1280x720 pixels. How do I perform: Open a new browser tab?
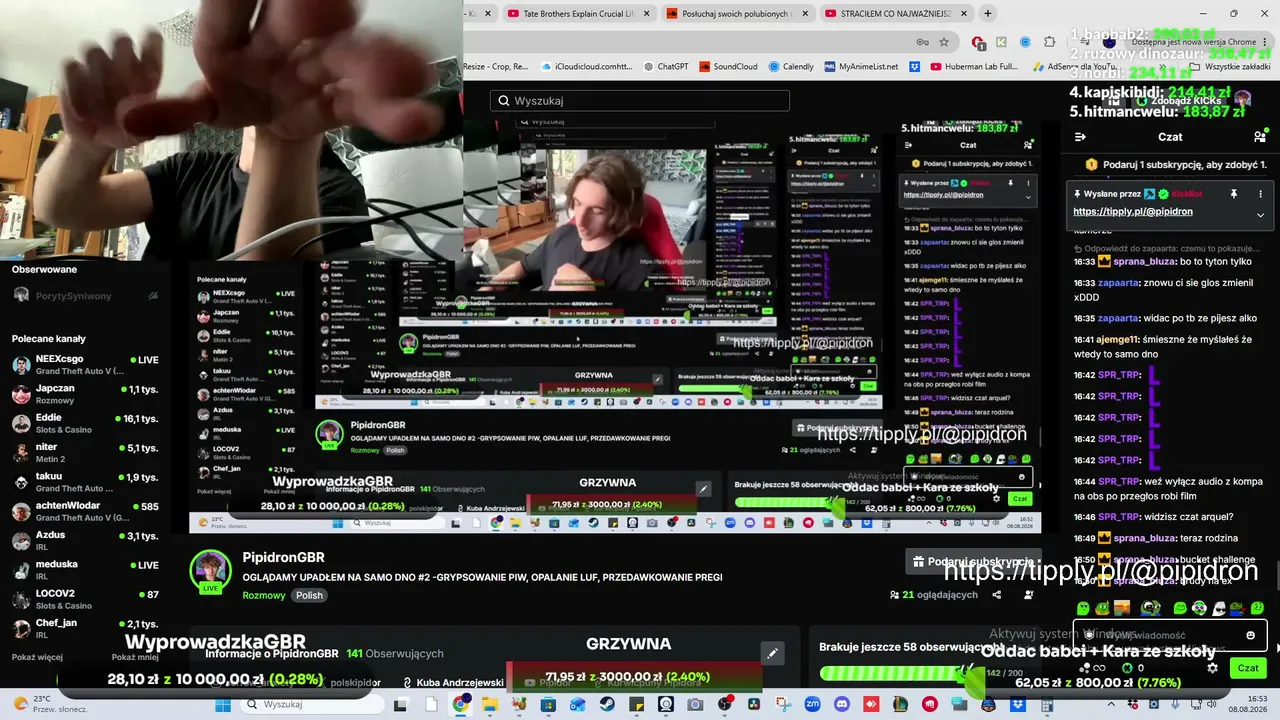988,14
